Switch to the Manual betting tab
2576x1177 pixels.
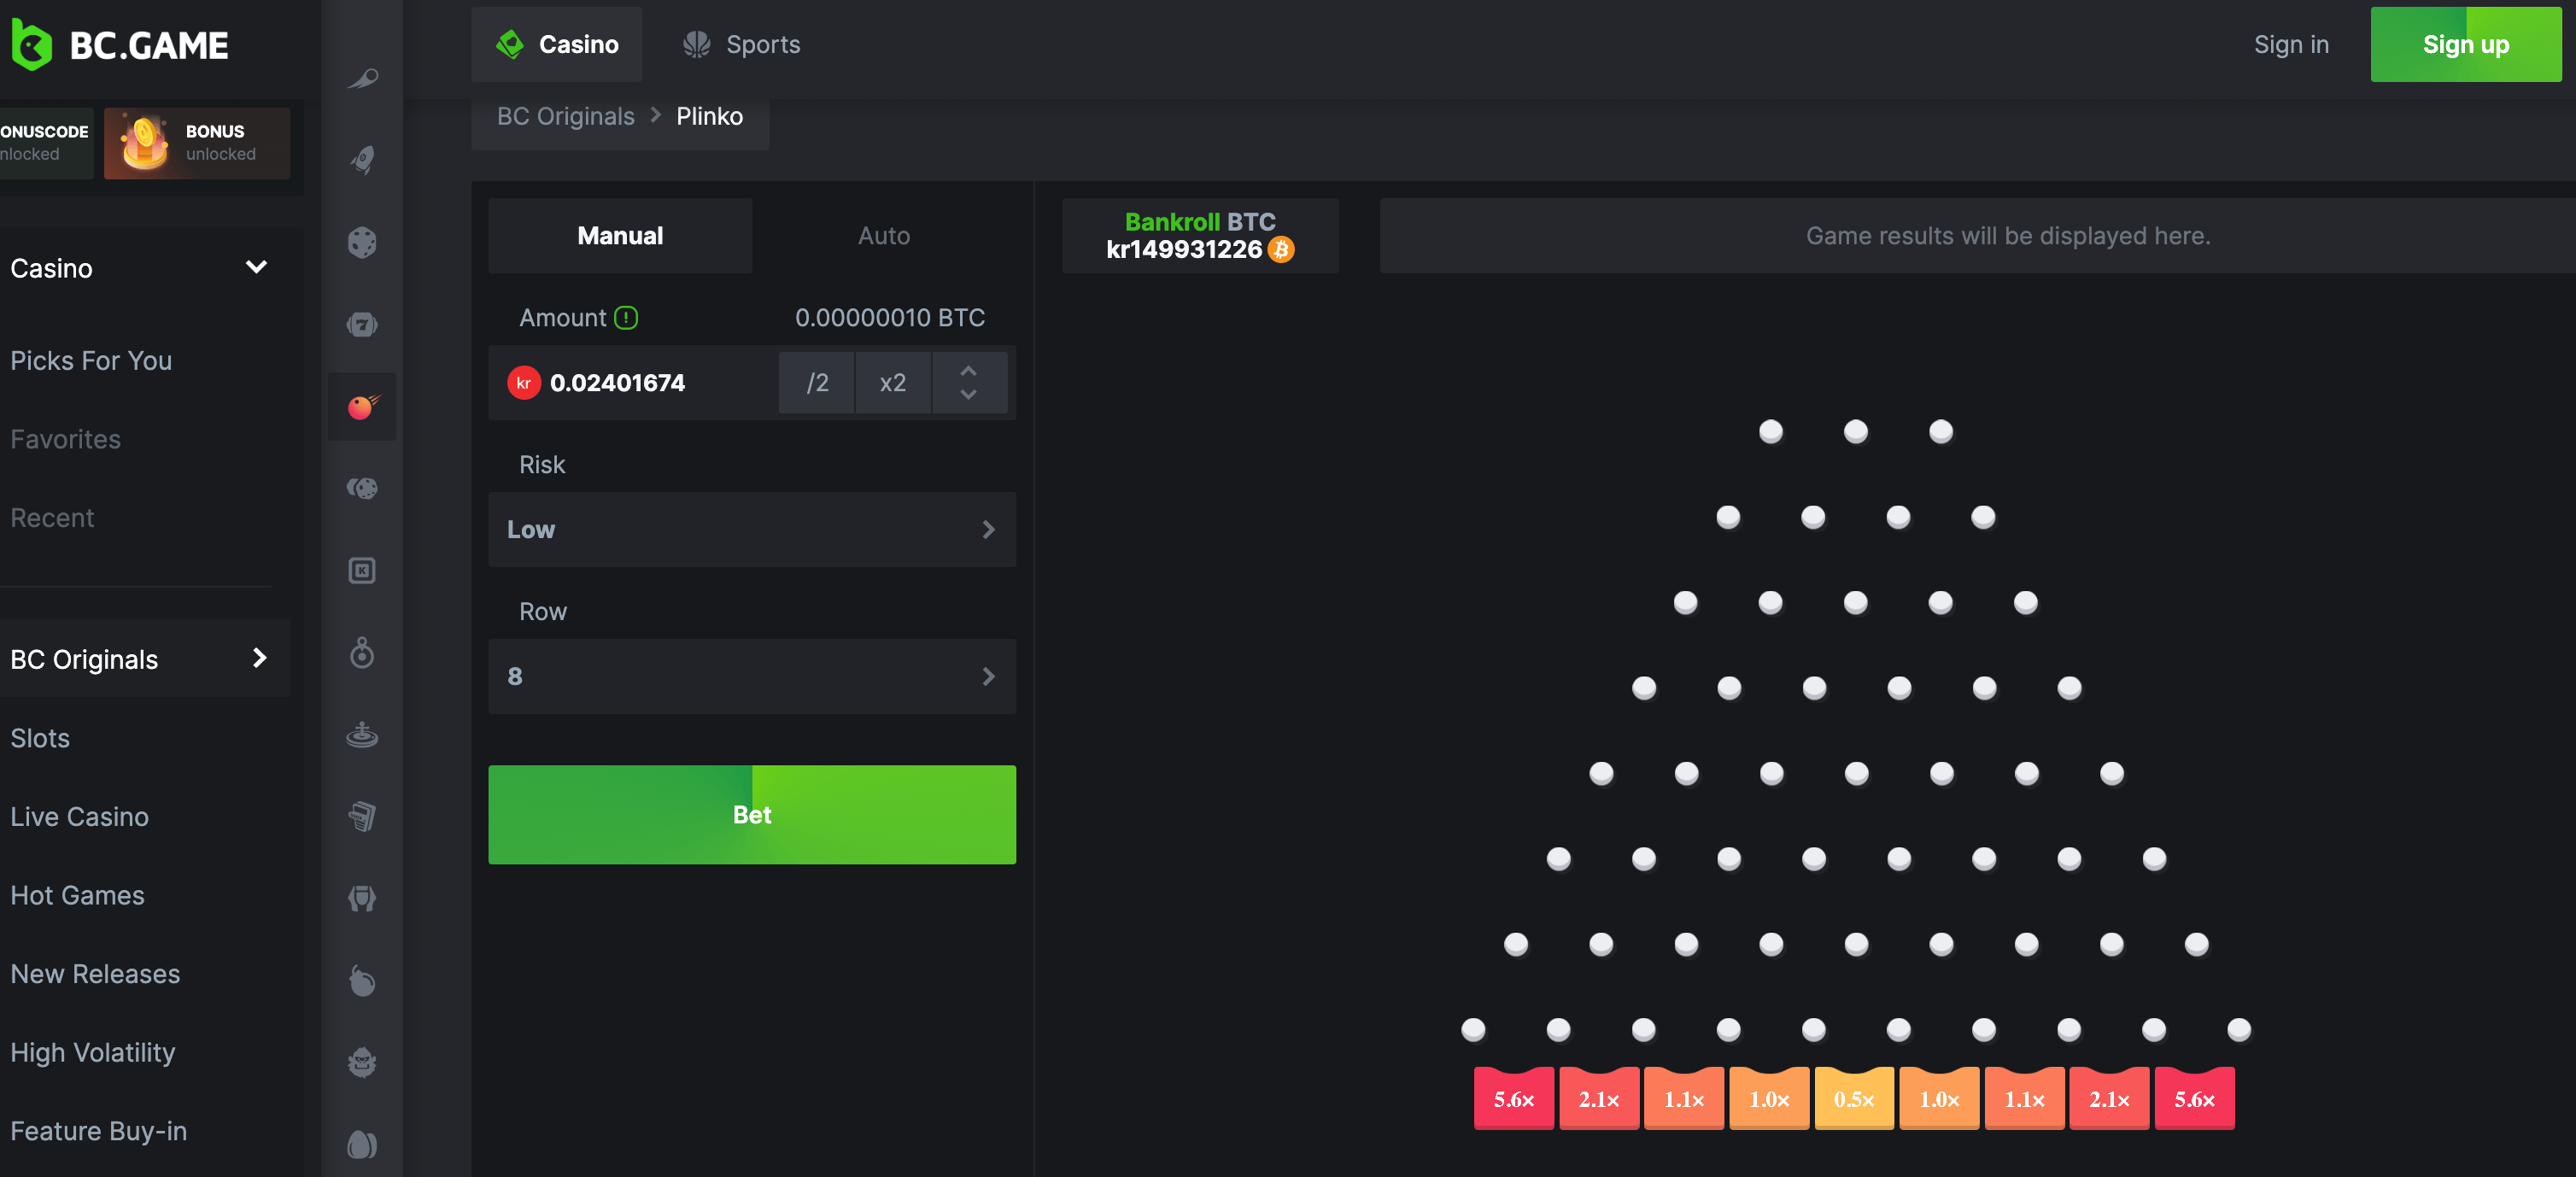tap(619, 235)
